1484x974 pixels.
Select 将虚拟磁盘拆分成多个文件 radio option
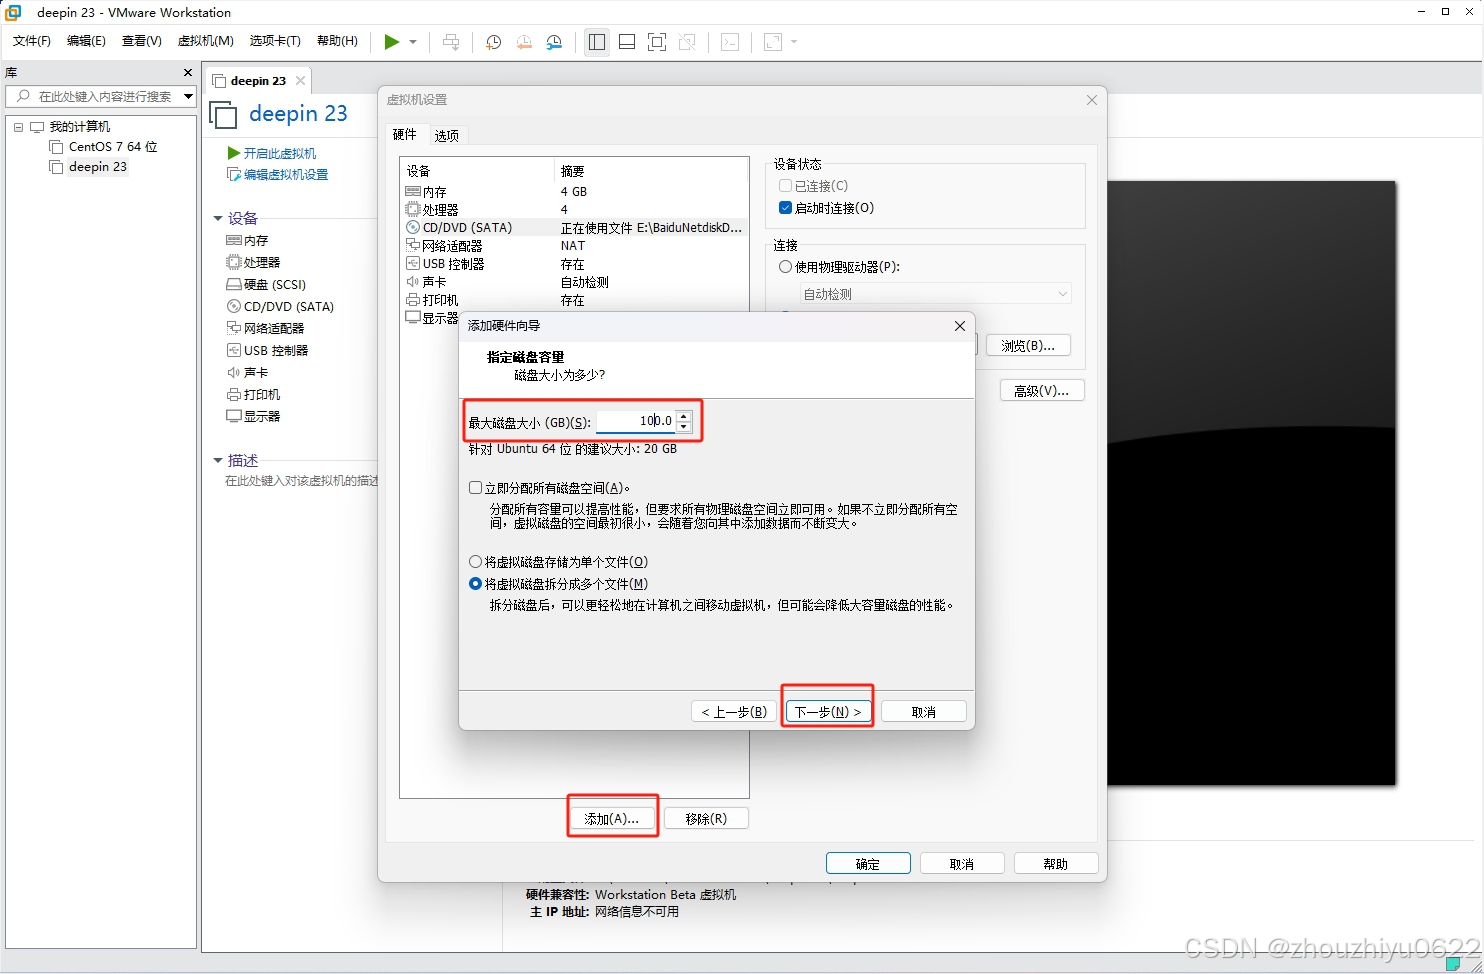475,584
